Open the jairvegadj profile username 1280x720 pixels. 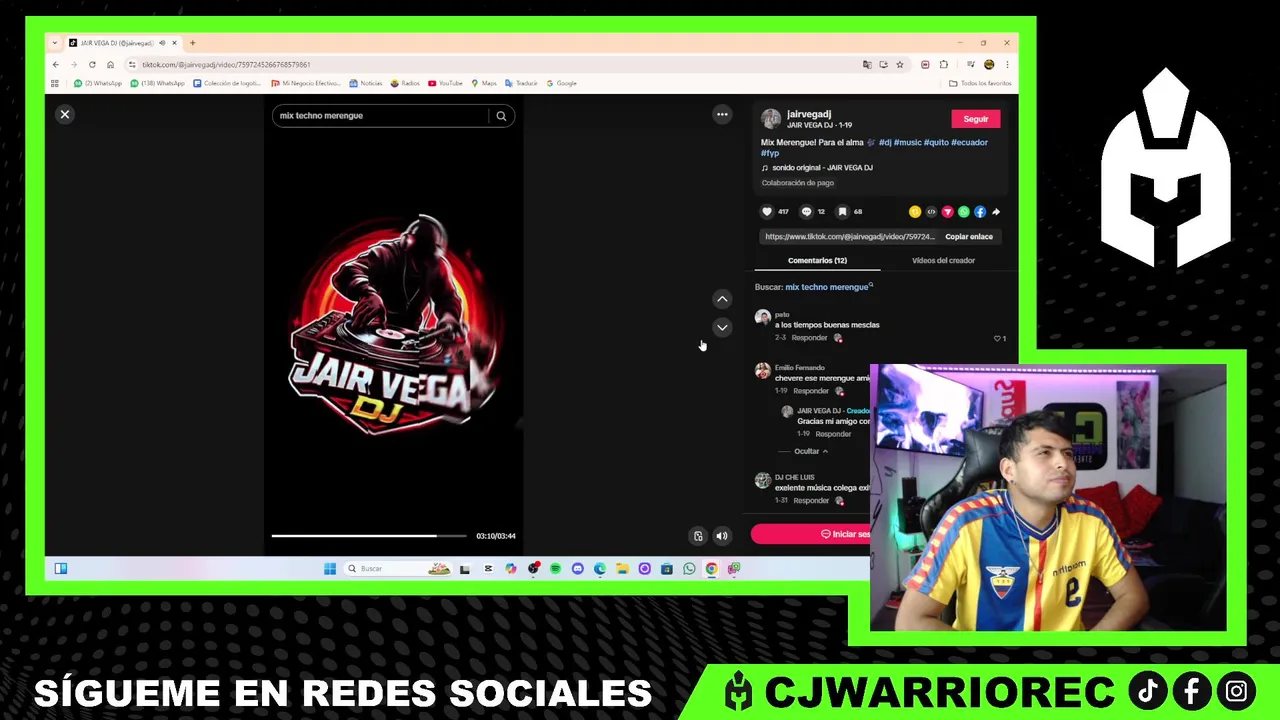(x=809, y=114)
